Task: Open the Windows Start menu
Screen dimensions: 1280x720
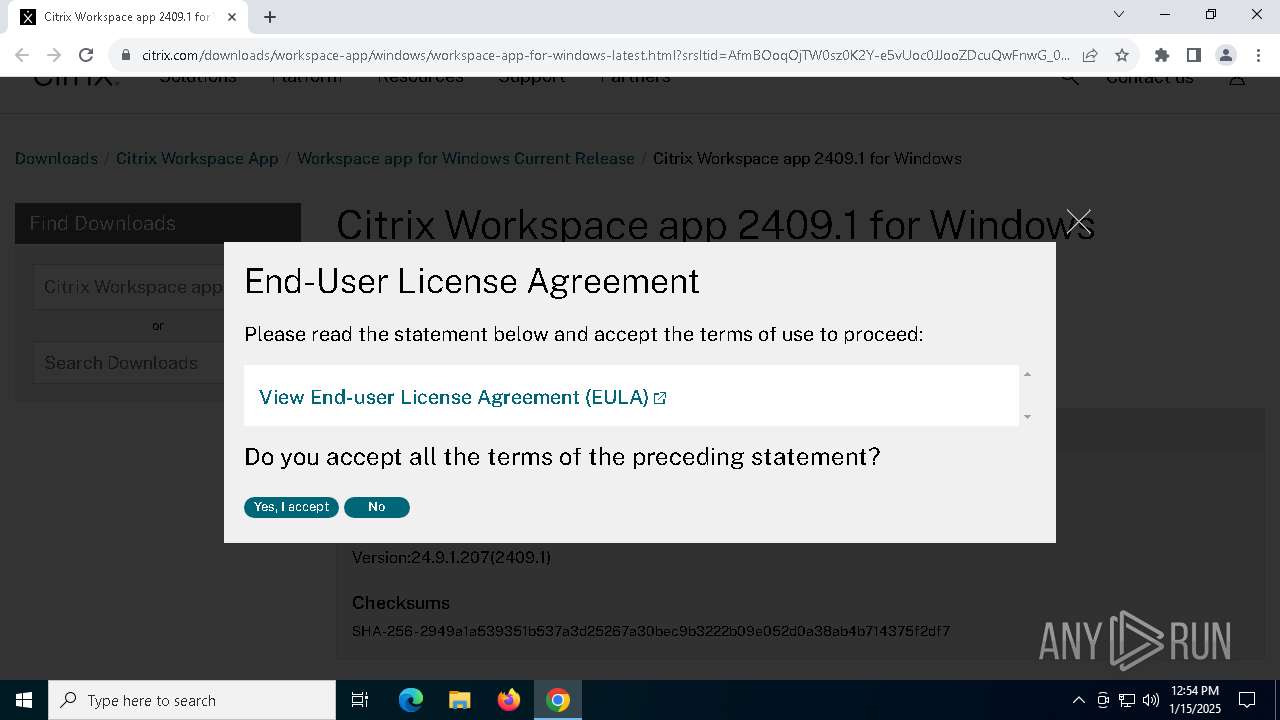Action: [24, 700]
